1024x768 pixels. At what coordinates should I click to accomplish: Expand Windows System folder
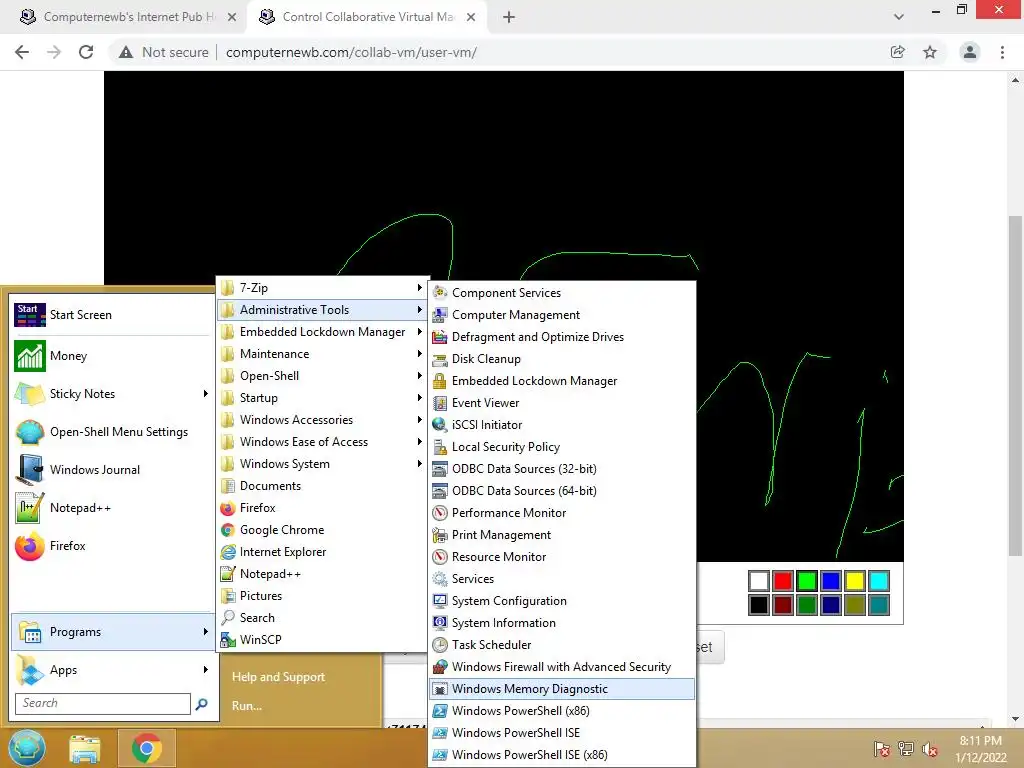tap(322, 464)
